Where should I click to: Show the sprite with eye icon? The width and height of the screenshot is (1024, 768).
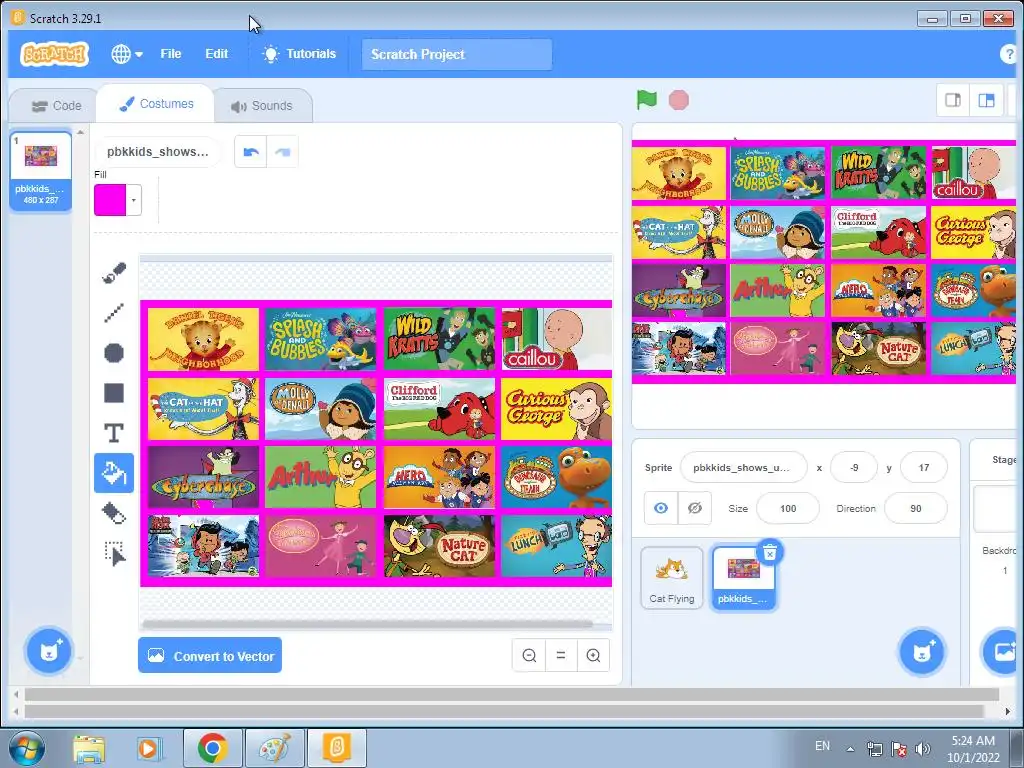(x=661, y=508)
